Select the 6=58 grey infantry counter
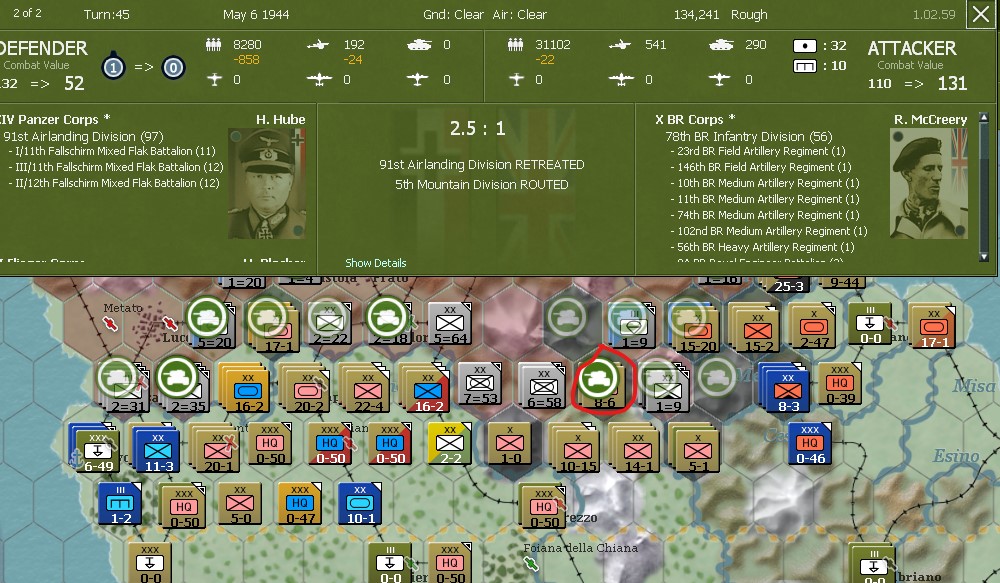The width and height of the screenshot is (1000, 583). 542,385
